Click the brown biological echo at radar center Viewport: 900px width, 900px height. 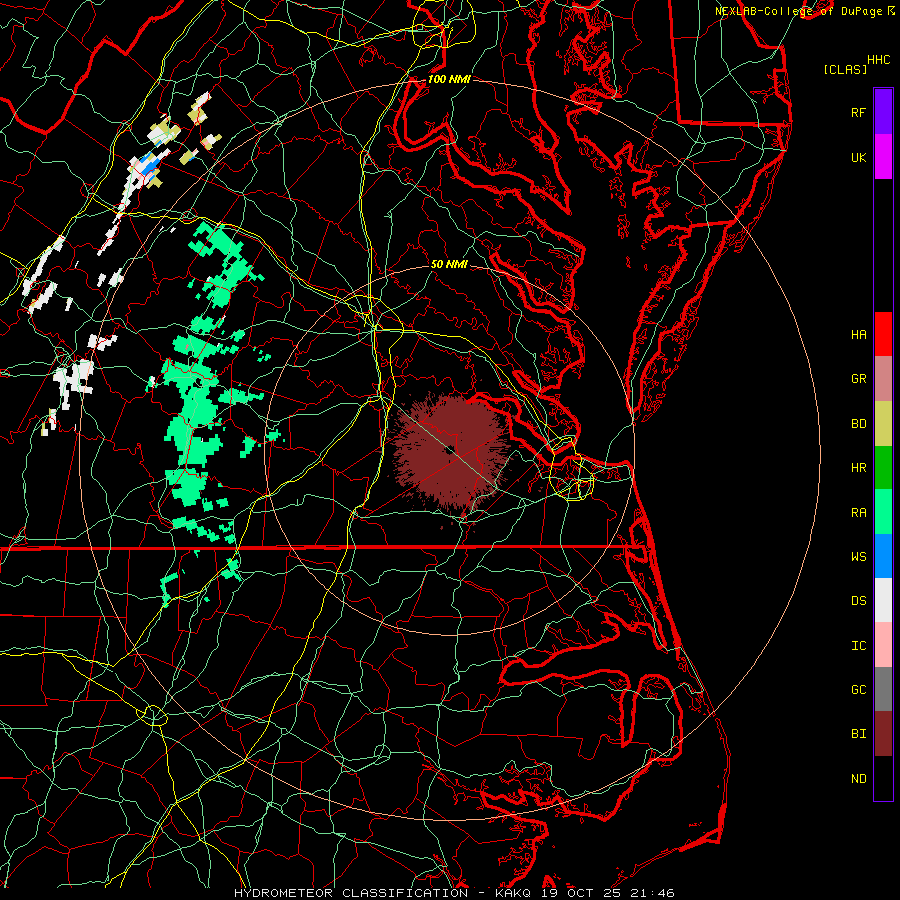tap(453, 451)
